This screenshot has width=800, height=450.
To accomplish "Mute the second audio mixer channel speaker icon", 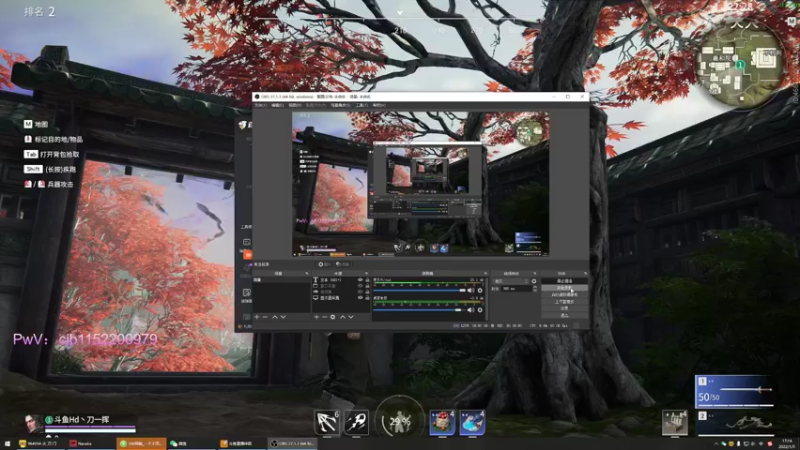I will click(470, 310).
